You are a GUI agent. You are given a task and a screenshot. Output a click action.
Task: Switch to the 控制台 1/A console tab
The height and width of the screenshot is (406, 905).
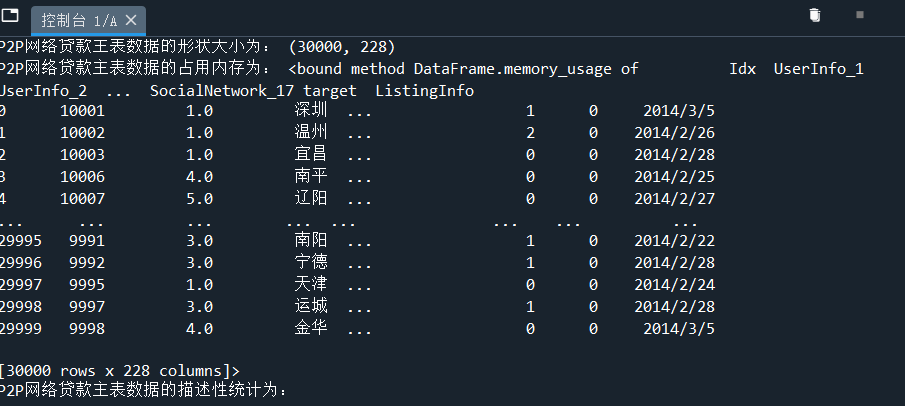point(80,18)
